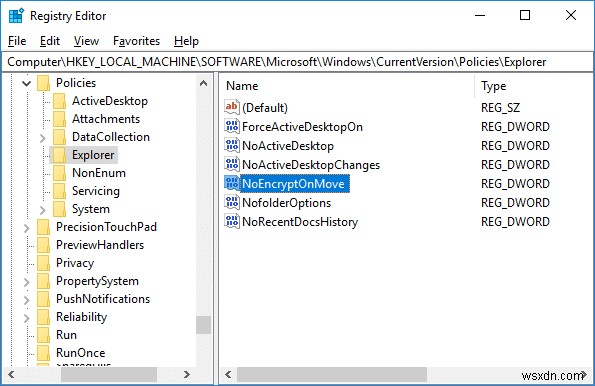Image resolution: width=595 pixels, height=386 pixels.
Task: Open the View menu
Action: pyautogui.click(x=86, y=41)
